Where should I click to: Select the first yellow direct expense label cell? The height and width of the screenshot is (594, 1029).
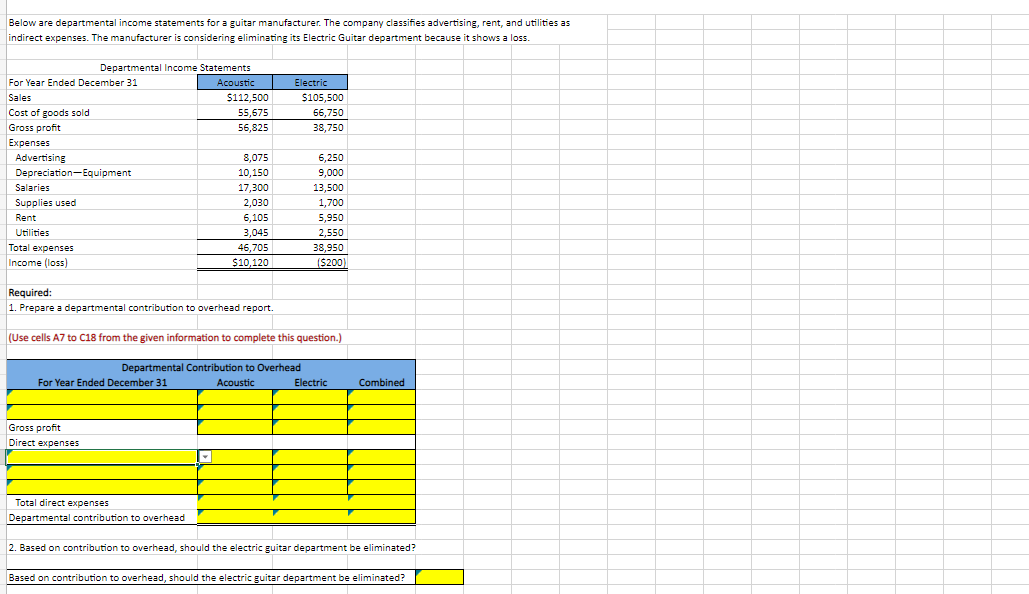(x=102, y=457)
